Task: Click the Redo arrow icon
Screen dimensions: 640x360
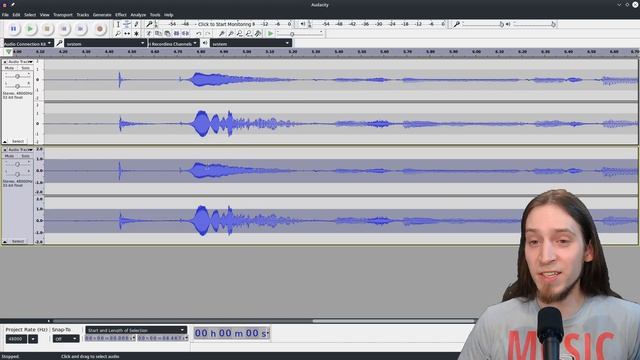Action: [208, 33]
